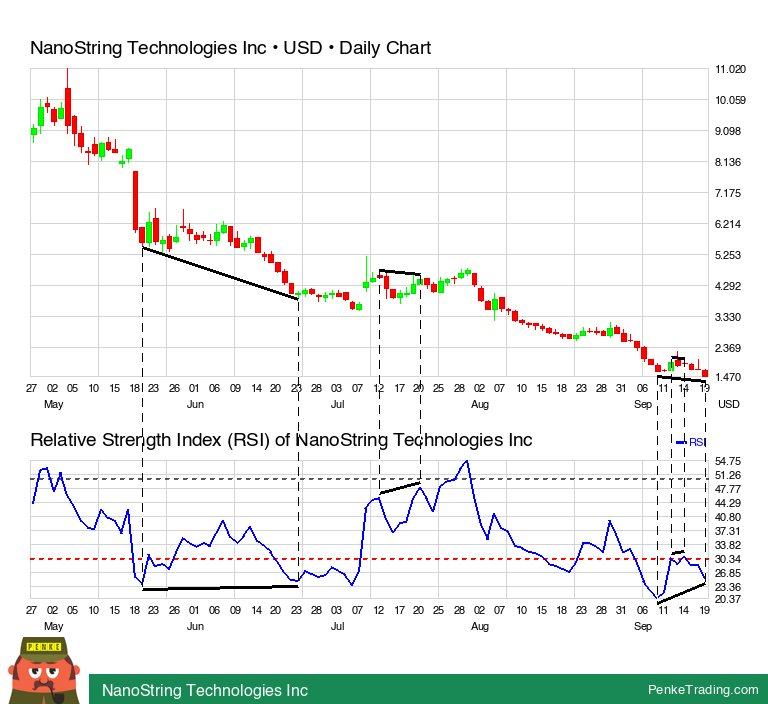Click the 40.80 RSI axis value
The image size is (768, 704).
[x=728, y=517]
